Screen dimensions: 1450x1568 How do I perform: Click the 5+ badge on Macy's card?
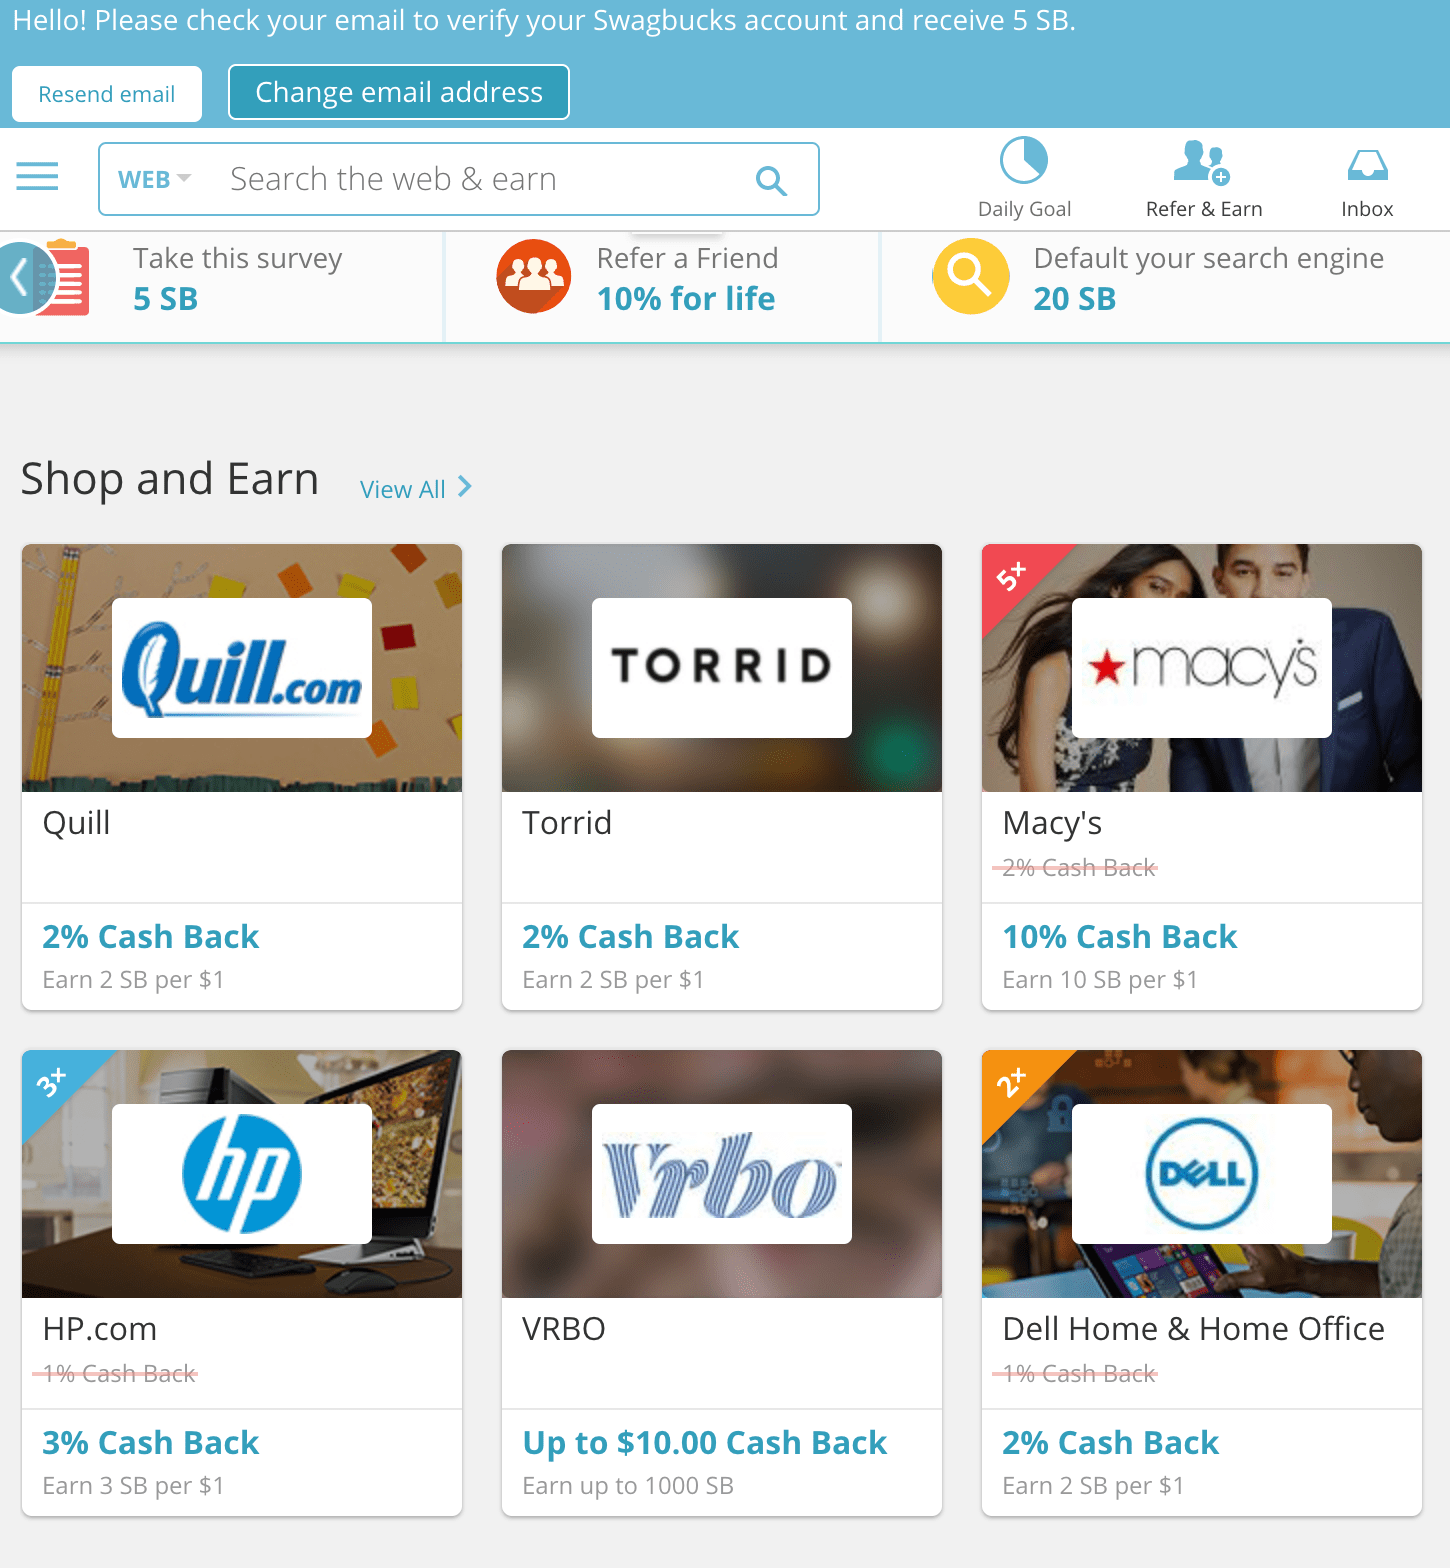[x=1012, y=576]
